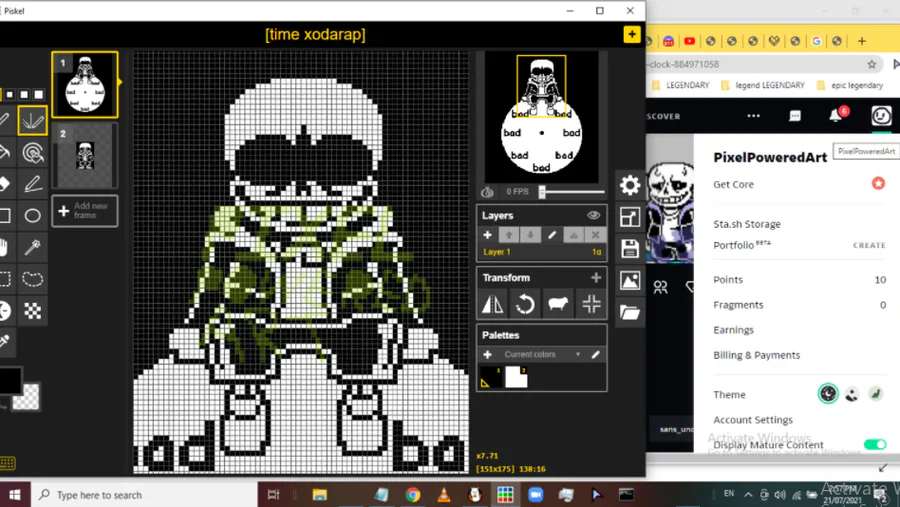Switch to the YouTube browser tab
The width and height of the screenshot is (900, 507).
click(x=689, y=41)
